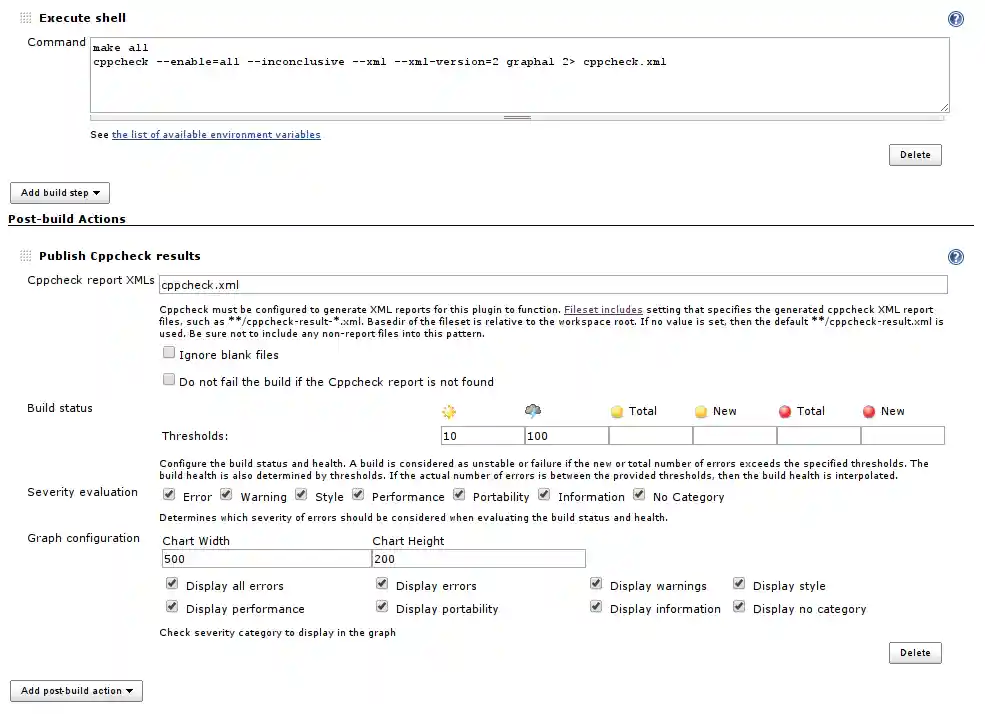
Task: Enable Ignore blank files checkbox
Action: pyautogui.click(x=169, y=353)
